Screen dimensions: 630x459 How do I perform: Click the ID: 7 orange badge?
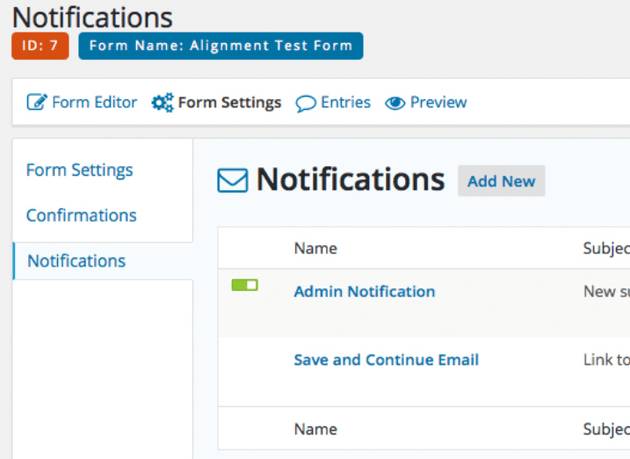40,46
